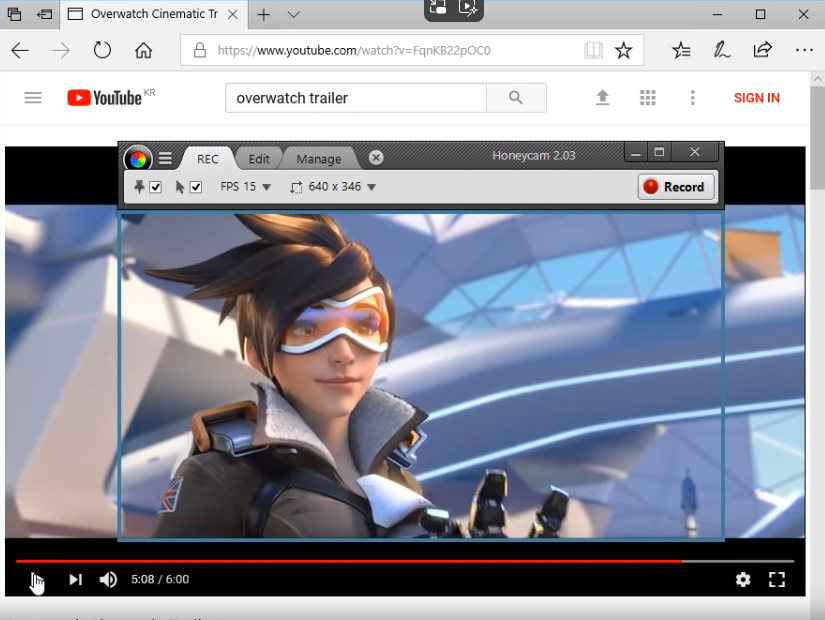
Task: Open Edge Settings and more menu
Action: point(804,51)
